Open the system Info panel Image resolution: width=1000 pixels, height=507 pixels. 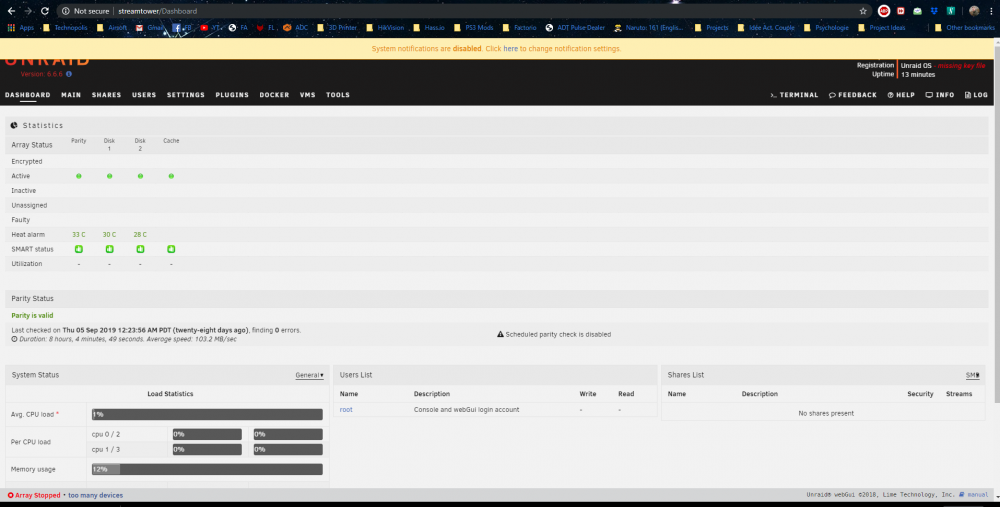(x=940, y=95)
